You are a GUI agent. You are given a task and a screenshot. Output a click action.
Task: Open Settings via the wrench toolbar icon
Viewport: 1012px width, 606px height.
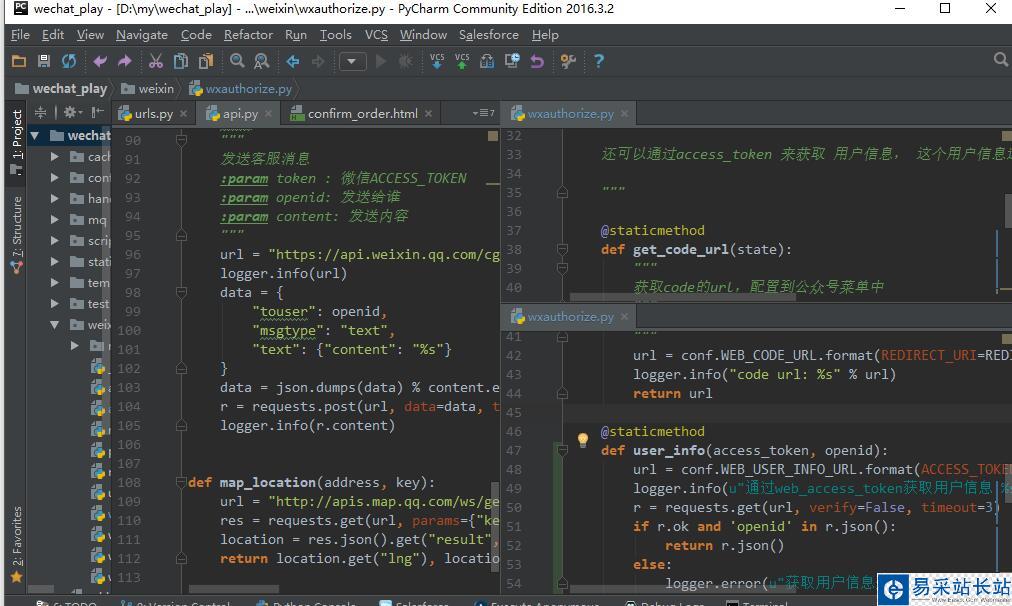coord(566,61)
